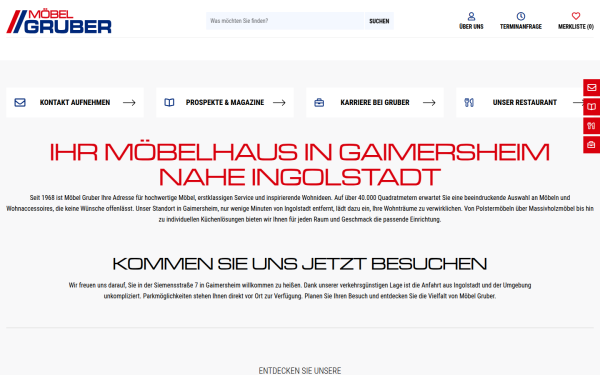Open KARRIERE BEI GRUBER card label
The height and width of the screenshot is (375, 600).
[375, 103]
